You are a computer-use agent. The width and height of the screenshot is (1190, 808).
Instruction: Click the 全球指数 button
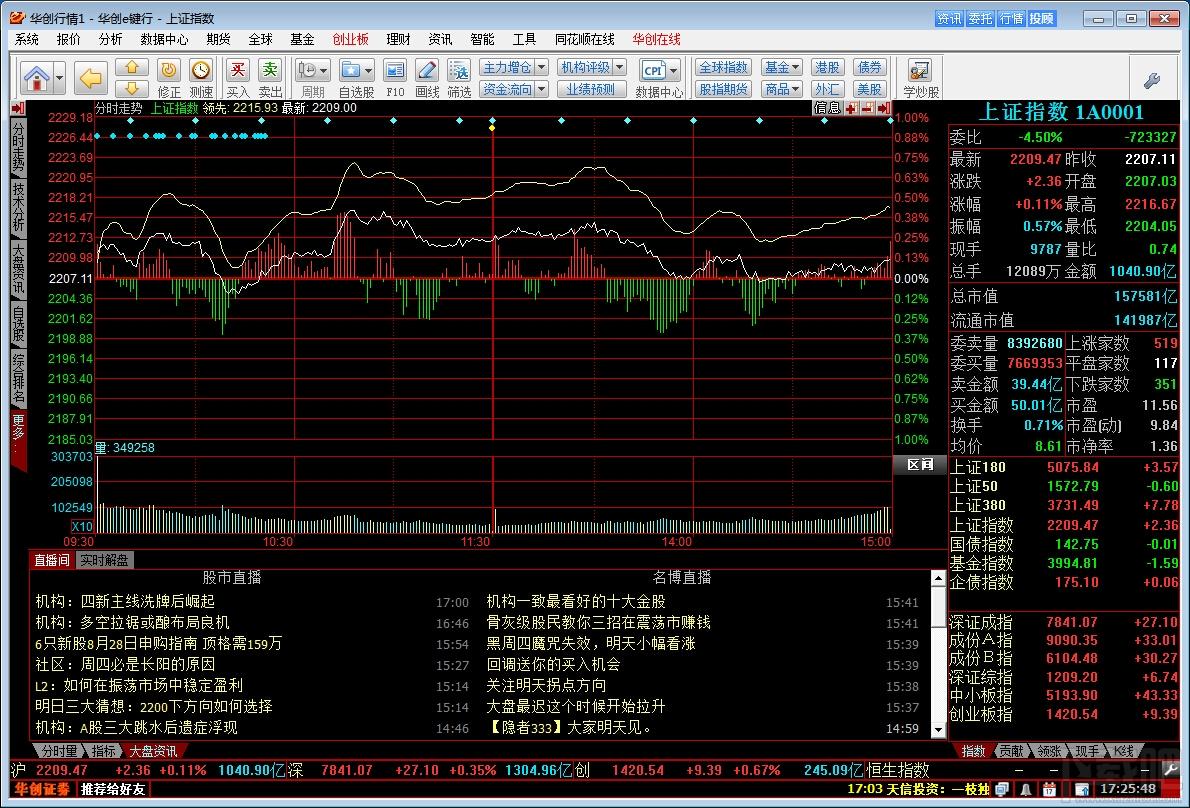(x=723, y=67)
